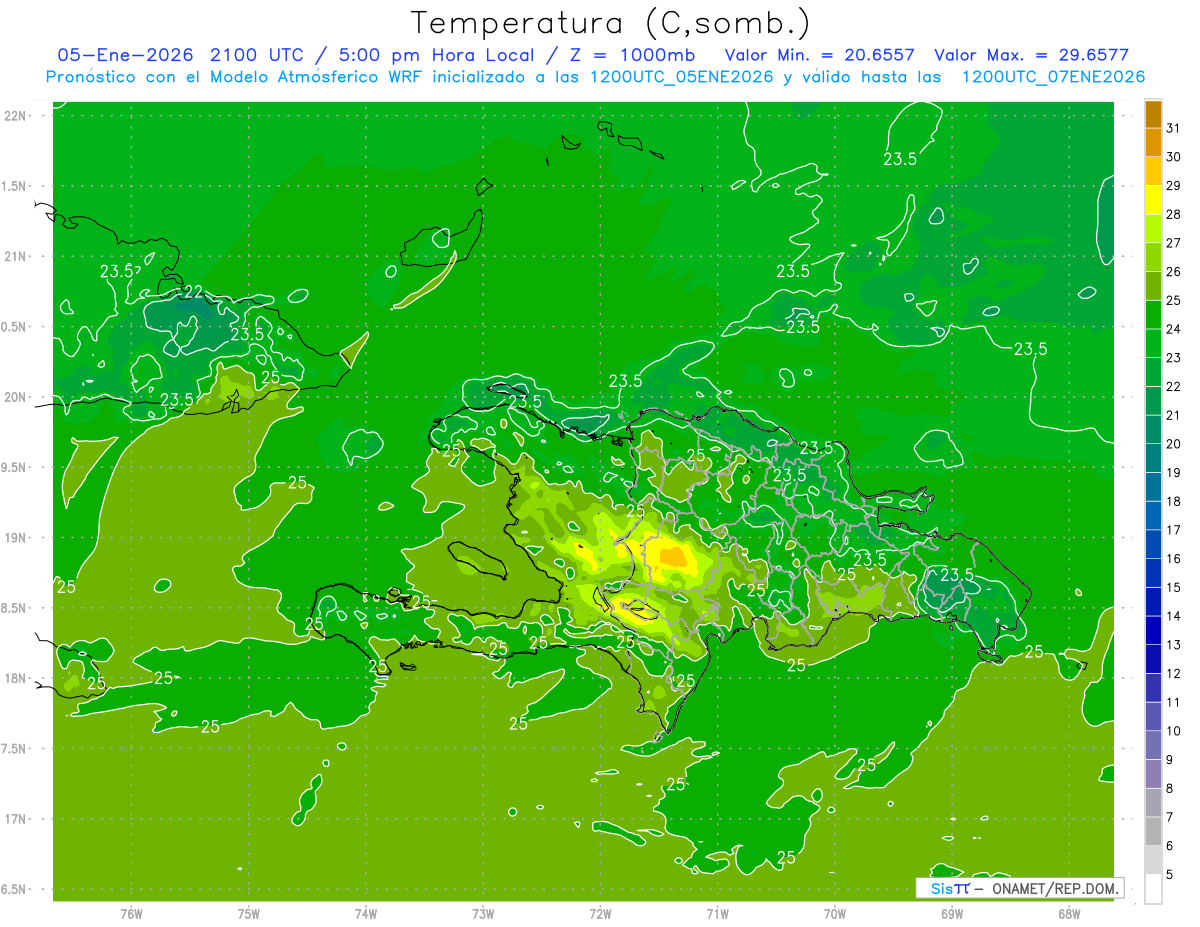The width and height of the screenshot is (1200, 927).
Task: Click the '15' label on the color scale
Action: [1173, 587]
